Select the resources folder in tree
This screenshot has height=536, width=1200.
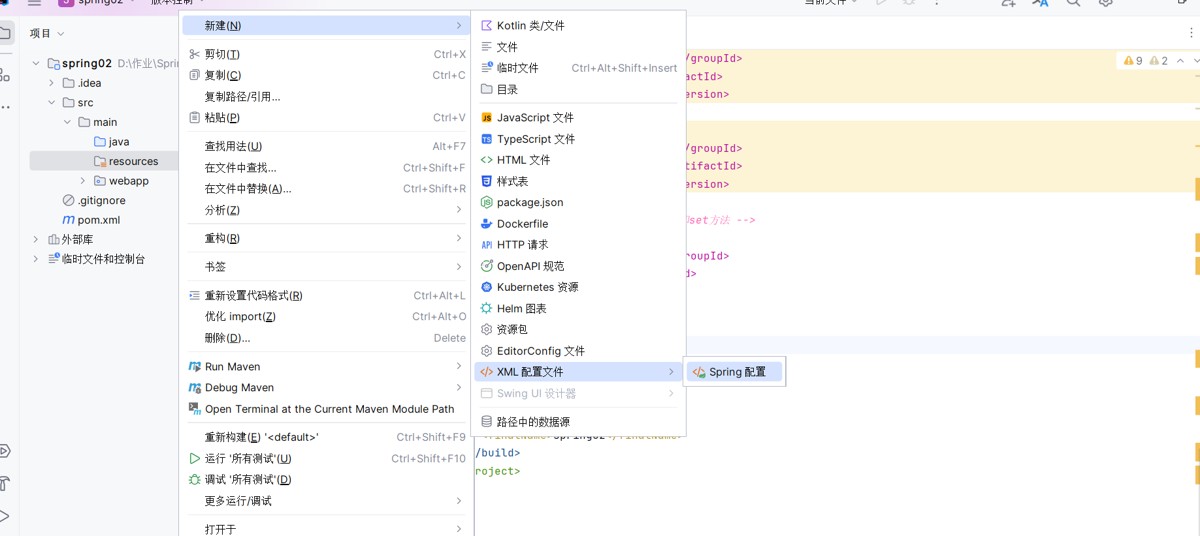coord(132,161)
